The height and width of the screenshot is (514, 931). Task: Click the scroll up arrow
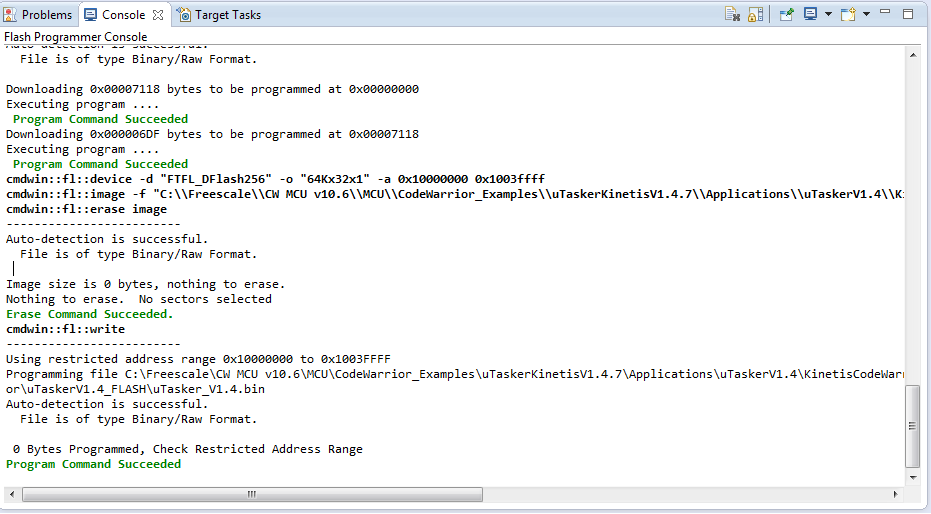912,54
